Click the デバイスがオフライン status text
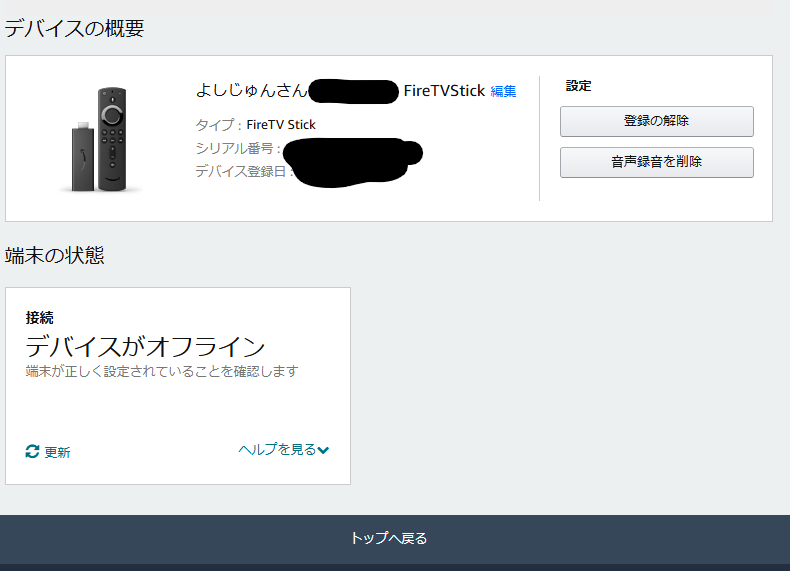The height and width of the screenshot is (571, 790). (145, 346)
